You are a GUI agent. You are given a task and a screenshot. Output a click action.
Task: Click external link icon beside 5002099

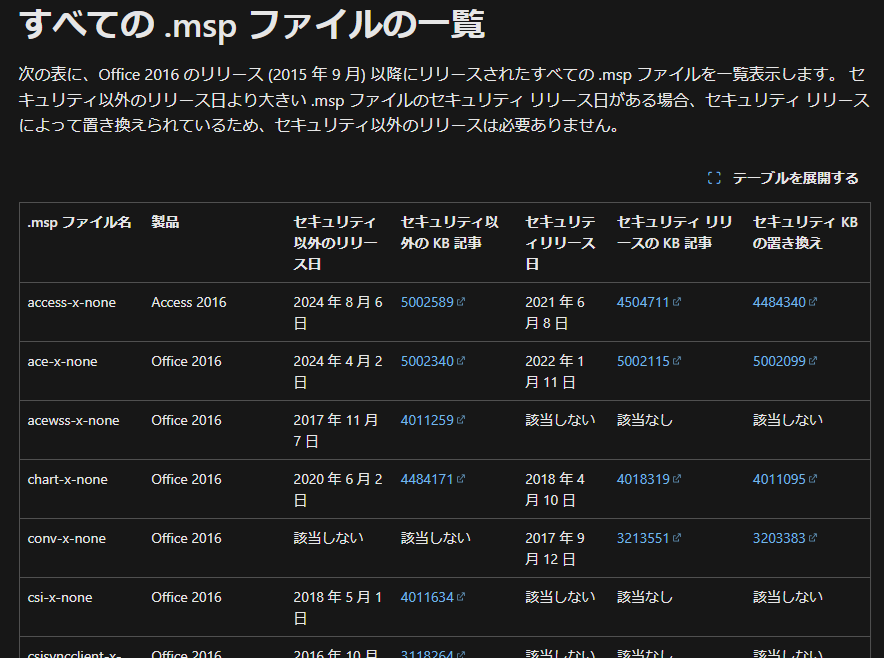[x=813, y=361]
